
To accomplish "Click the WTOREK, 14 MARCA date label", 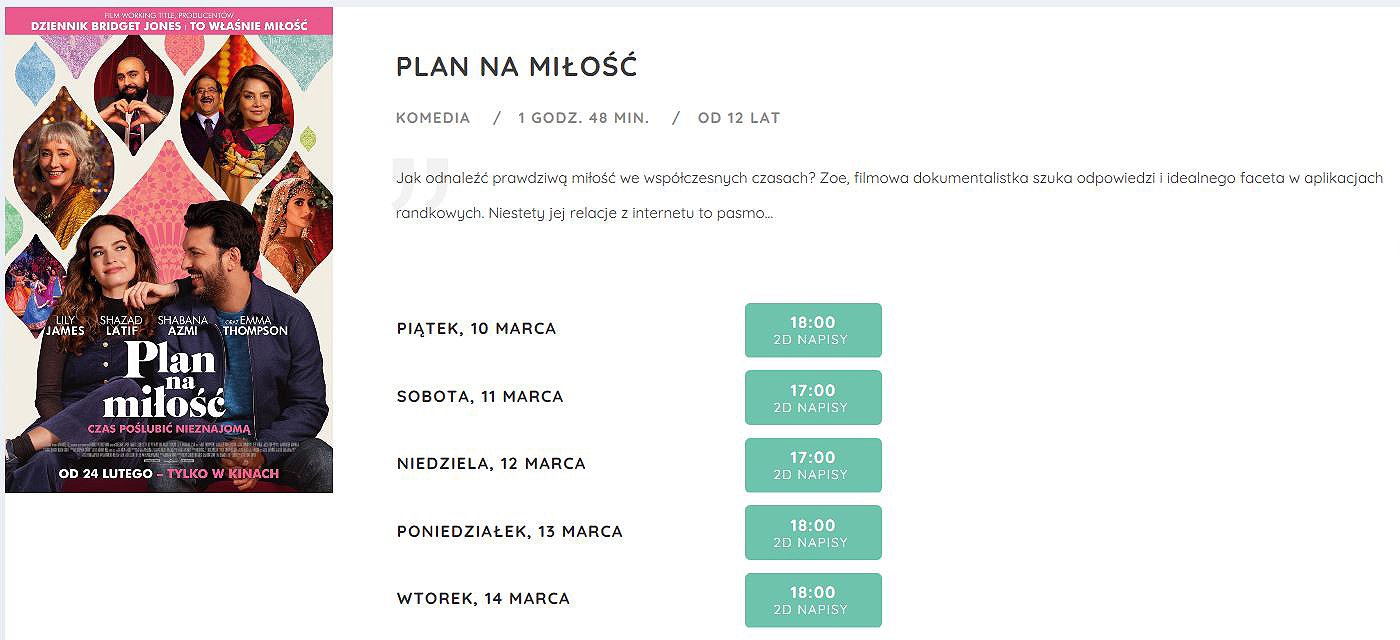I will pos(483,599).
